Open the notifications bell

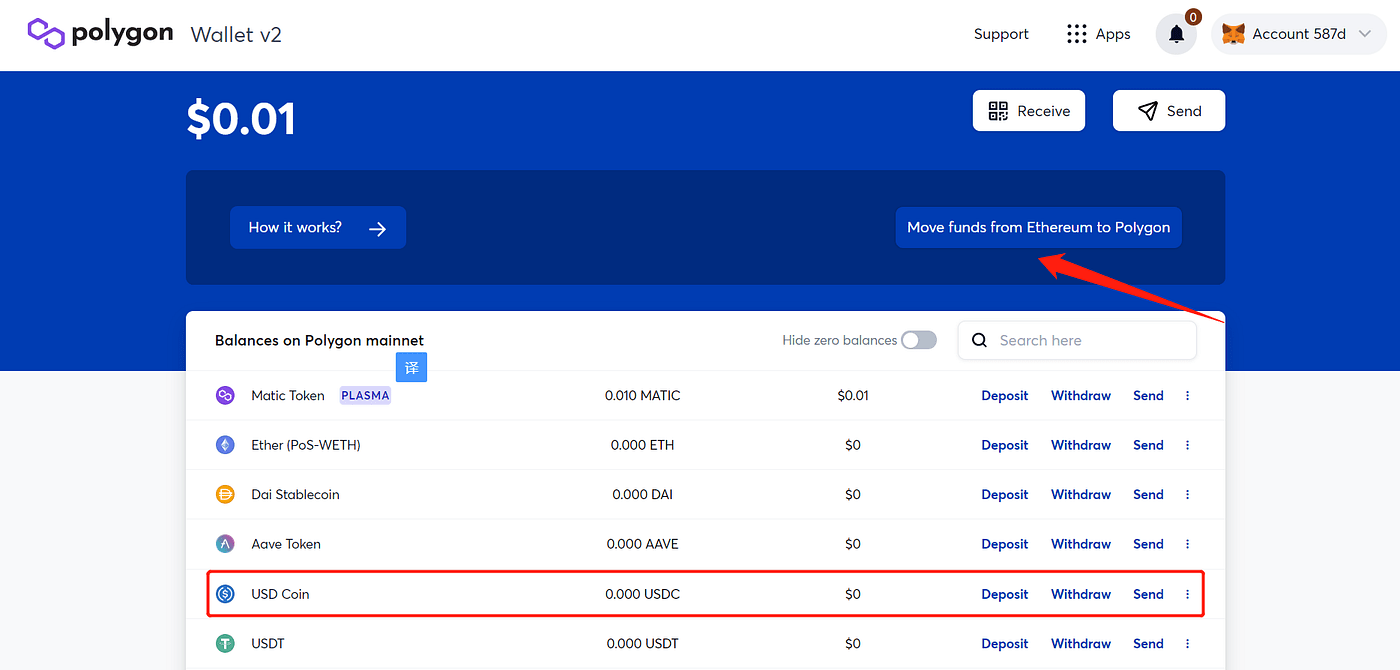coord(1176,33)
